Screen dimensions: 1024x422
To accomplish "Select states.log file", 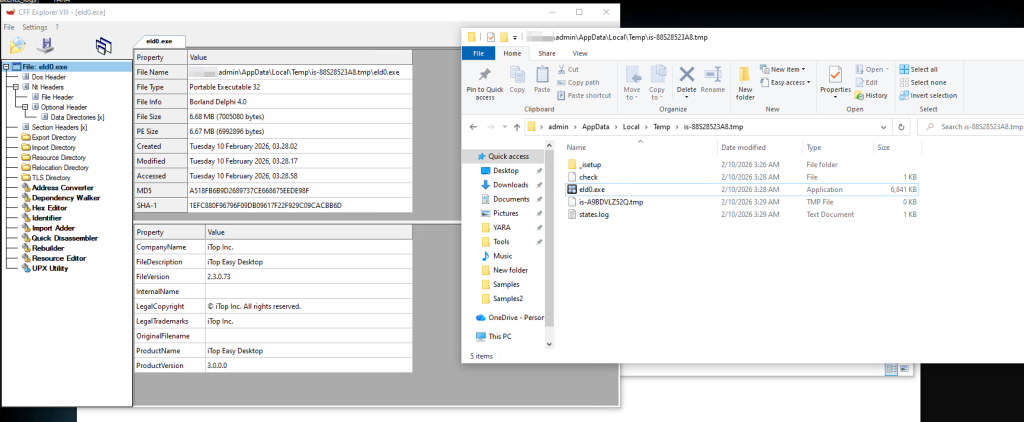I will [743, 214].
